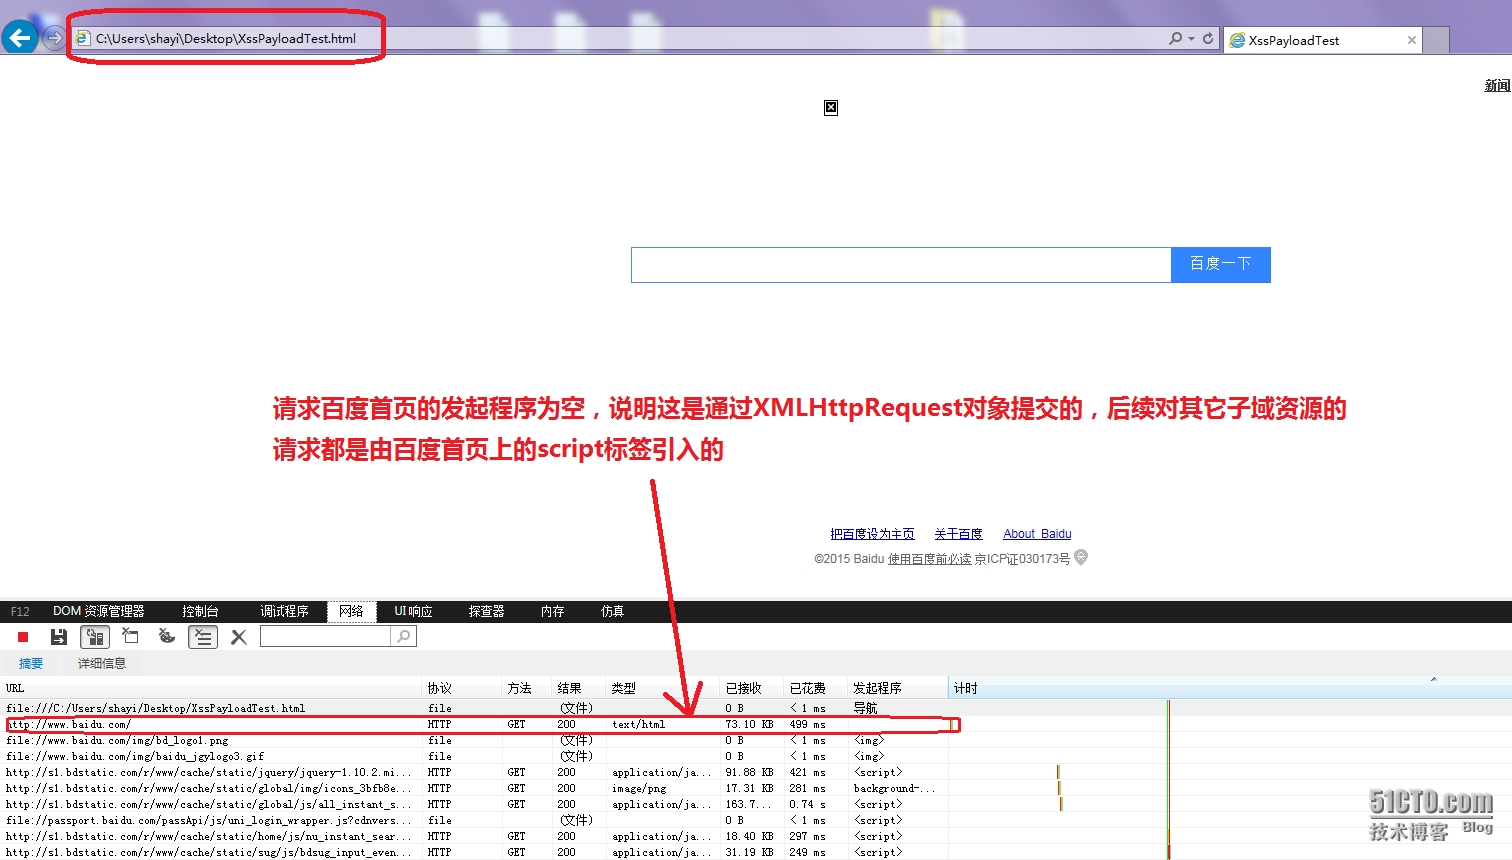The width and height of the screenshot is (1512, 860).
Task: Export captured traffic with the save icon
Action: 59,637
